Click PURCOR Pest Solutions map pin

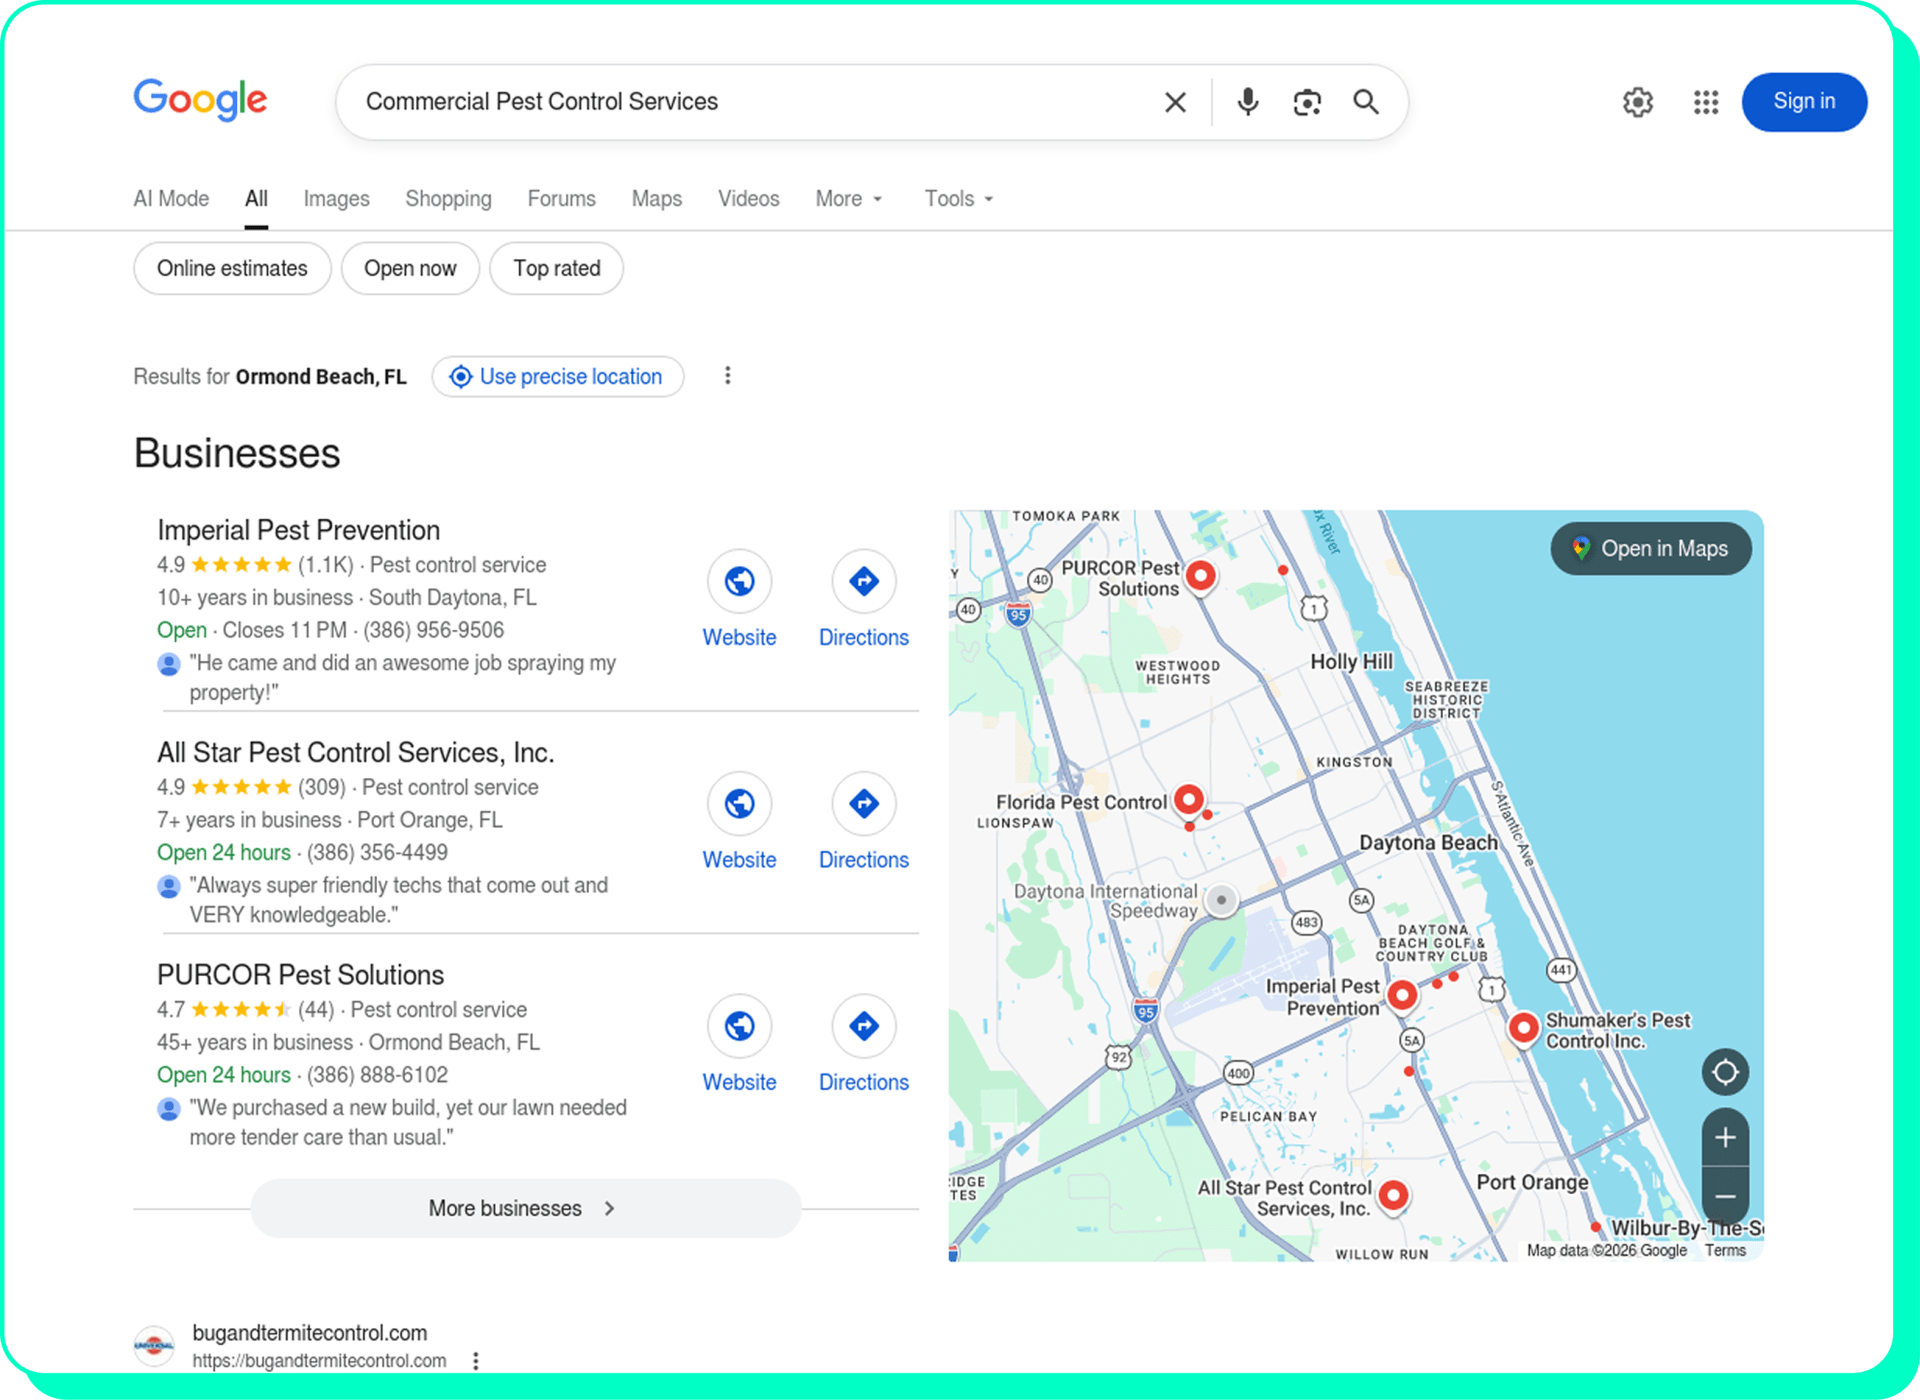point(1200,577)
